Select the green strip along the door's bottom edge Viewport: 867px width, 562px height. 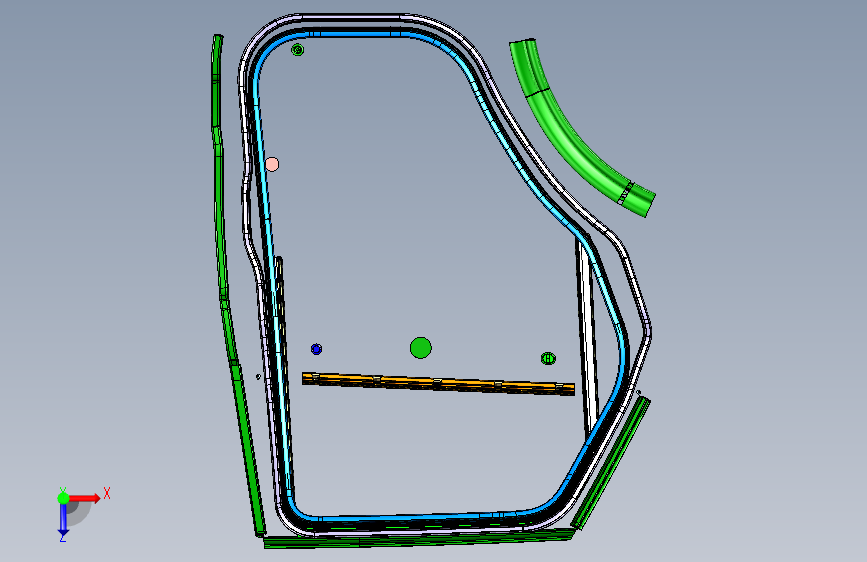(419, 539)
